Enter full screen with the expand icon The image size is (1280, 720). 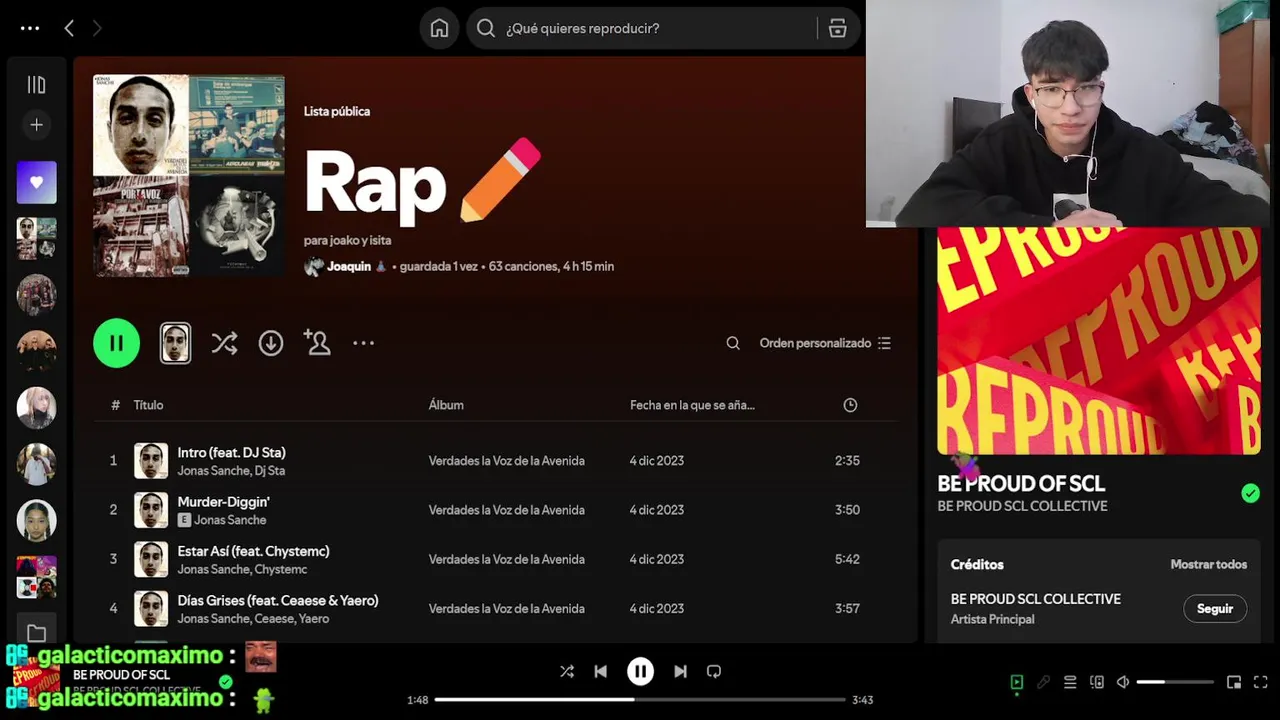click(1260, 682)
